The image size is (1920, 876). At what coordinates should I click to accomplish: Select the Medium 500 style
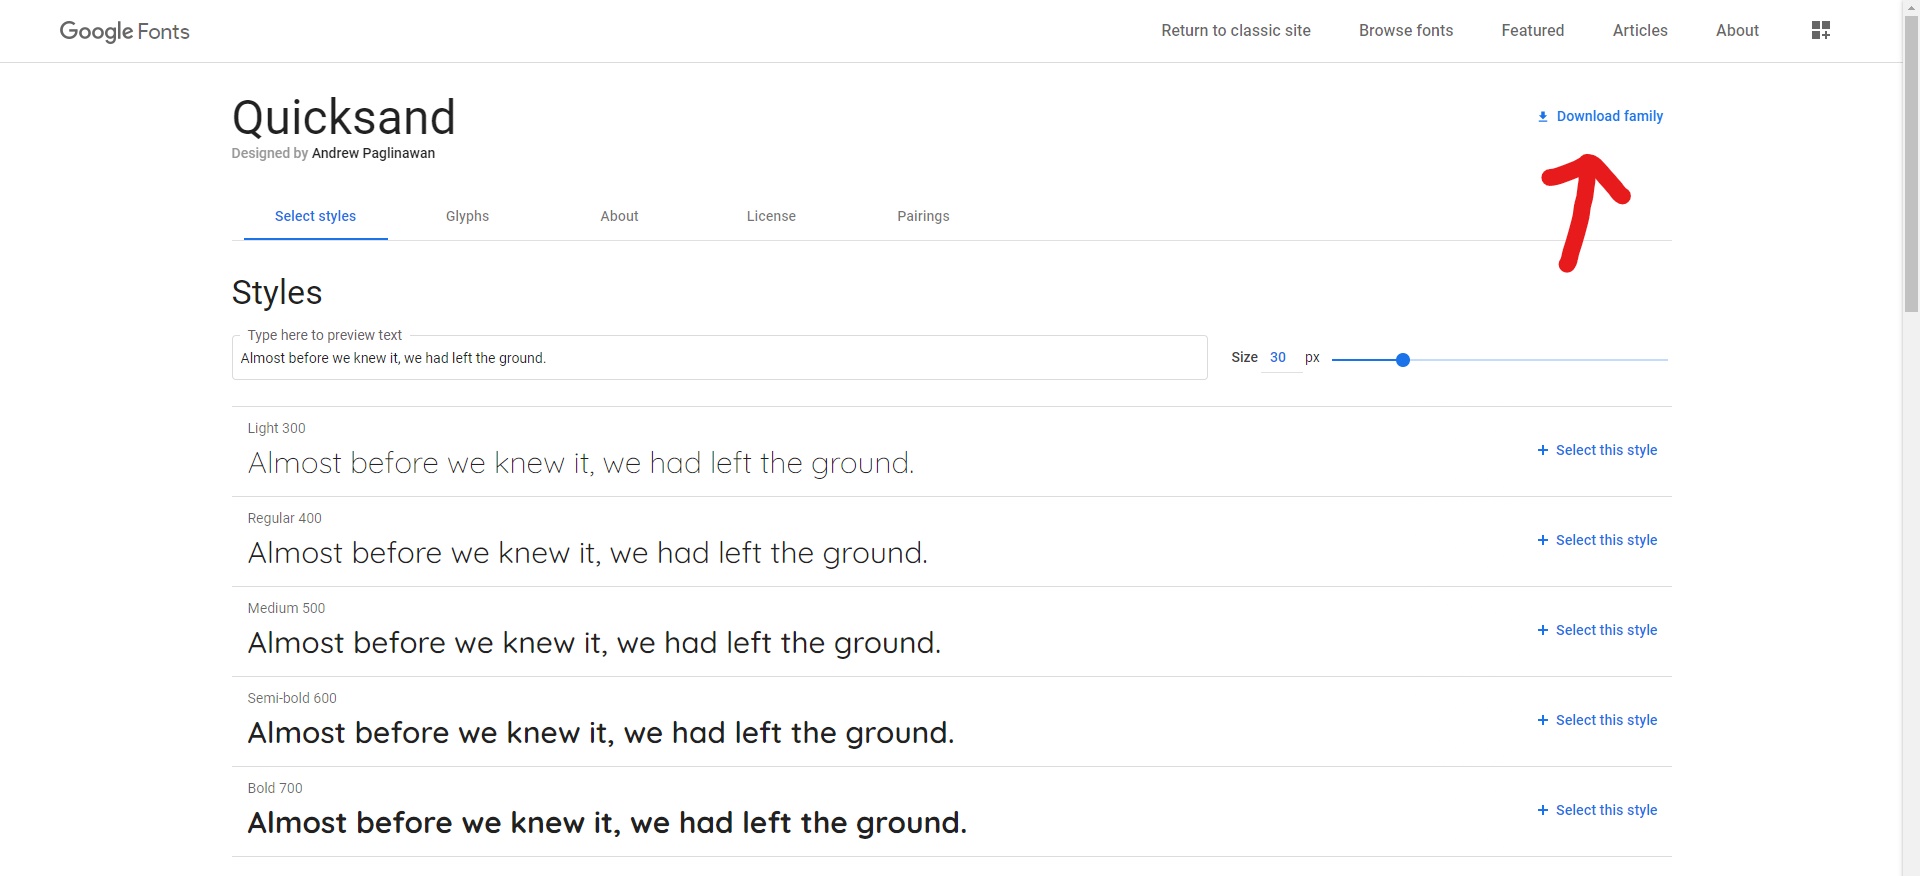[x=1597, y=630]
